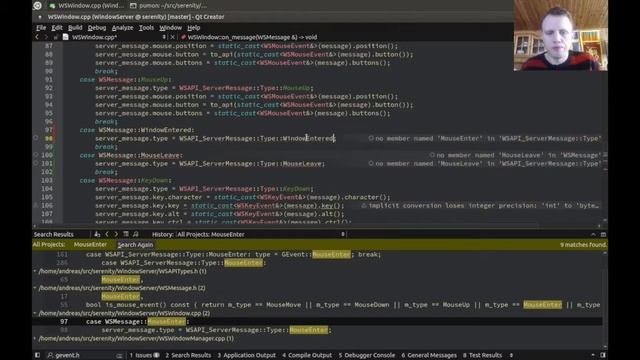The width and height of the screenshot is (640, 360).
Task: Open the Help menu
Action: coord(193,28)
